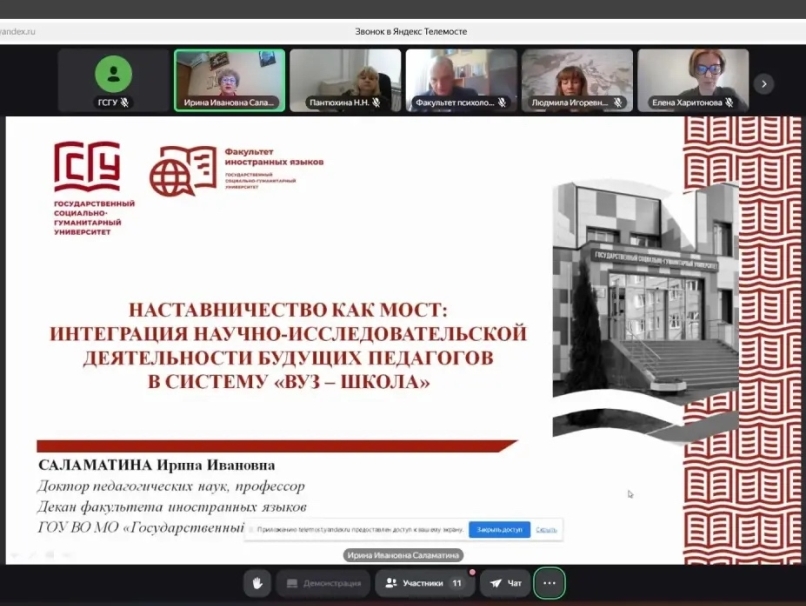Select Ирина Ивановна Саламатина video thumbnail
This screenshot has height=606, width=806.
(229, 78)
